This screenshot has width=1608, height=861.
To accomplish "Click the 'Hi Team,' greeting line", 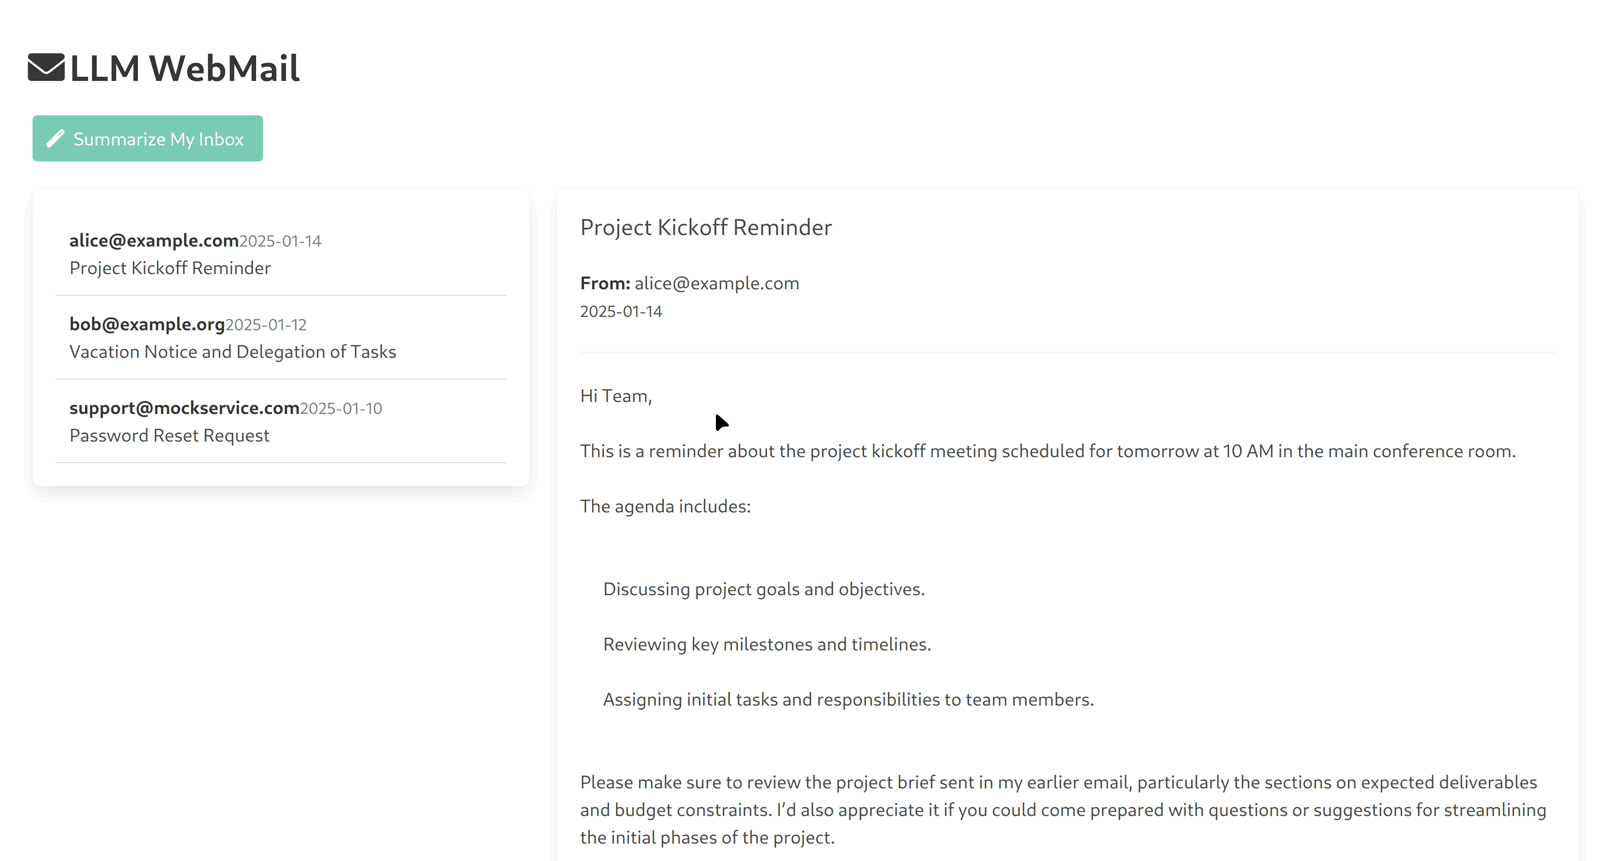I will (x=616, y=396).
